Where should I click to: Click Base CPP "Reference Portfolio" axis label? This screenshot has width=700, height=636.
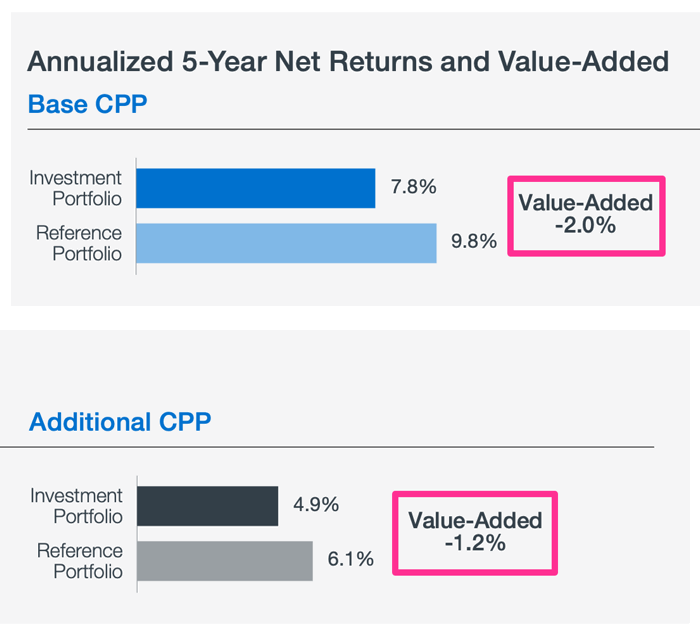tap(79, 243)
